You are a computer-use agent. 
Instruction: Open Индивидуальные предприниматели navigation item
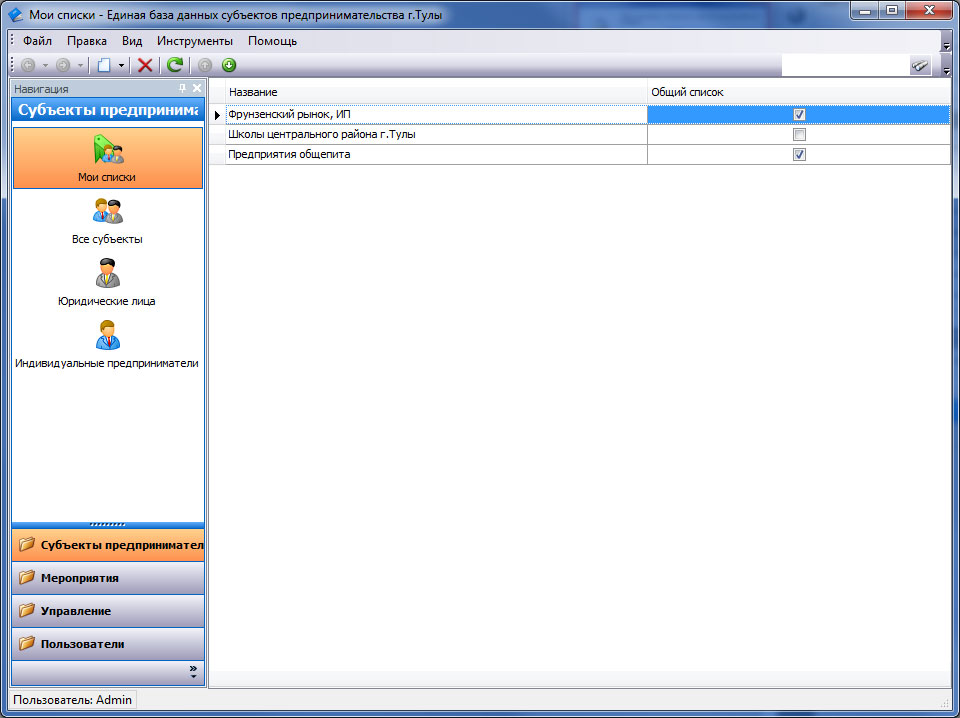coord(108,344)
